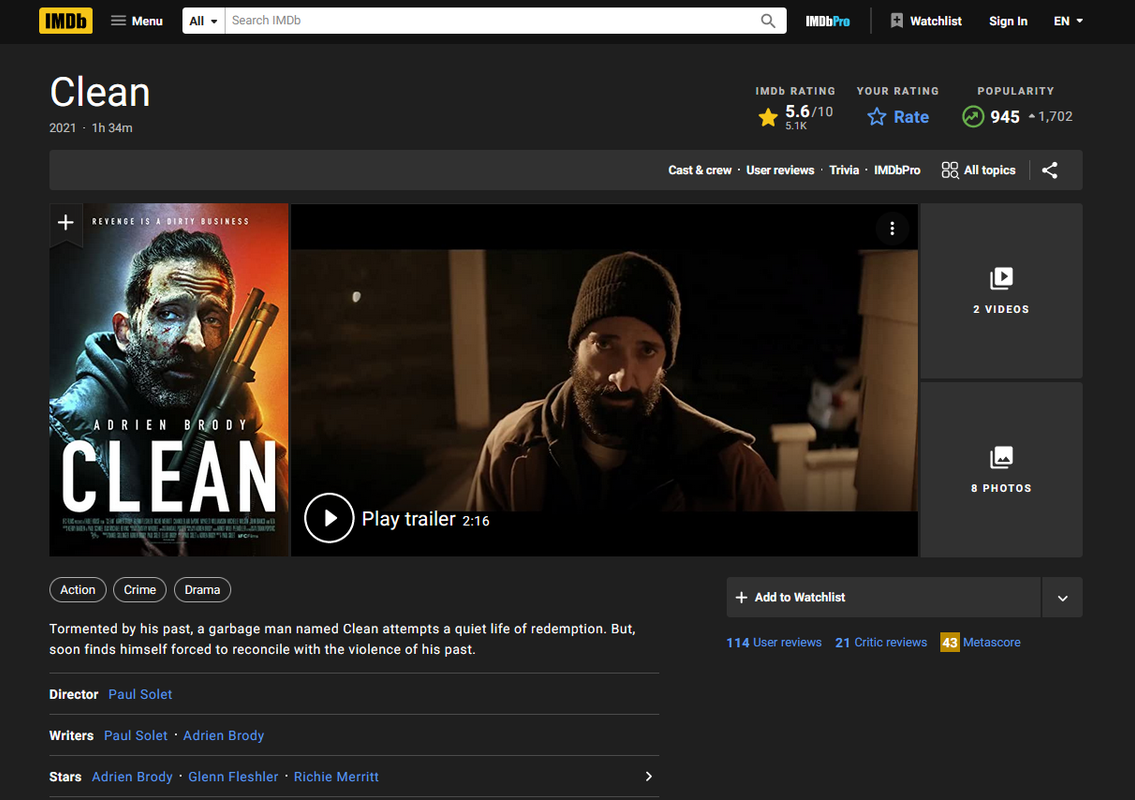Open User reviews in the toolbar
This screenshot has height=800, width=1135.
click(x=780, y=170)
